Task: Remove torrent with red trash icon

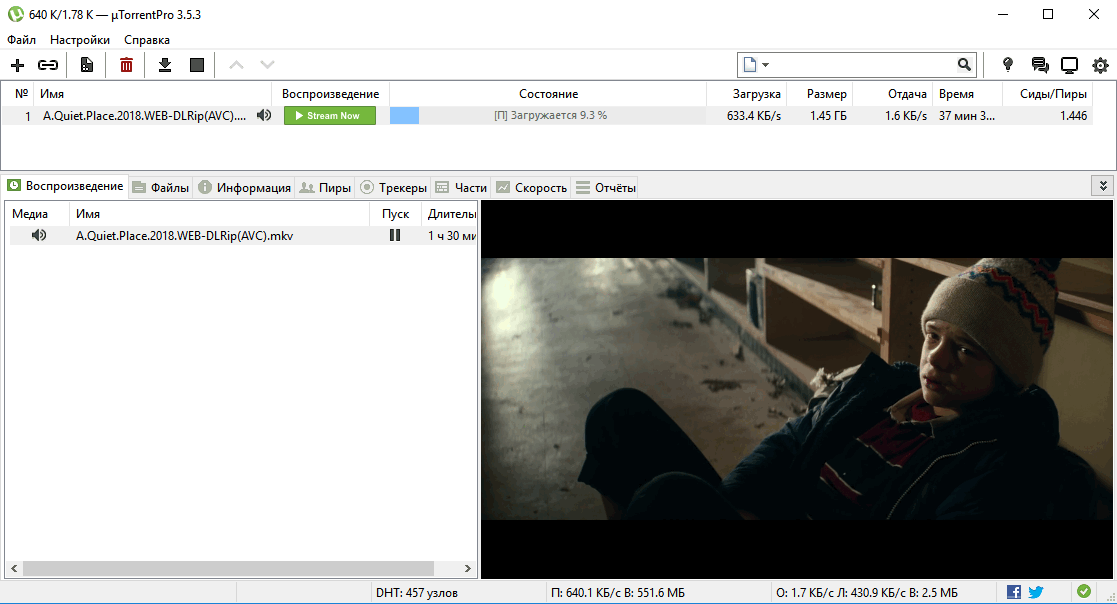Action: (126, 65)
